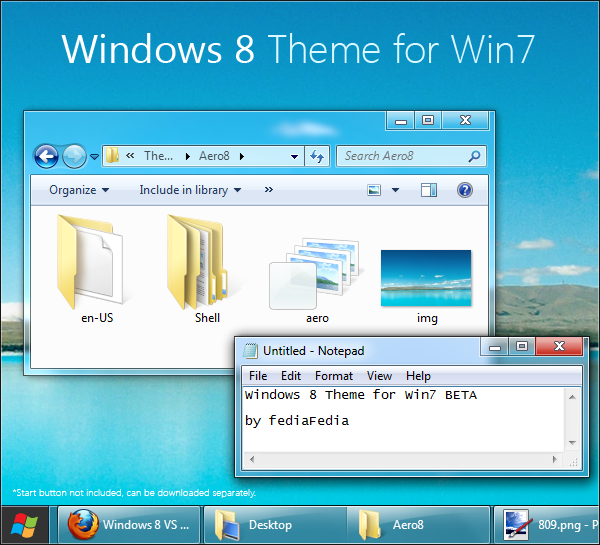Minimize the Explorer window
Image resolution: width=600 pixels, height=545 pixels.
click(x=400, y=121)
